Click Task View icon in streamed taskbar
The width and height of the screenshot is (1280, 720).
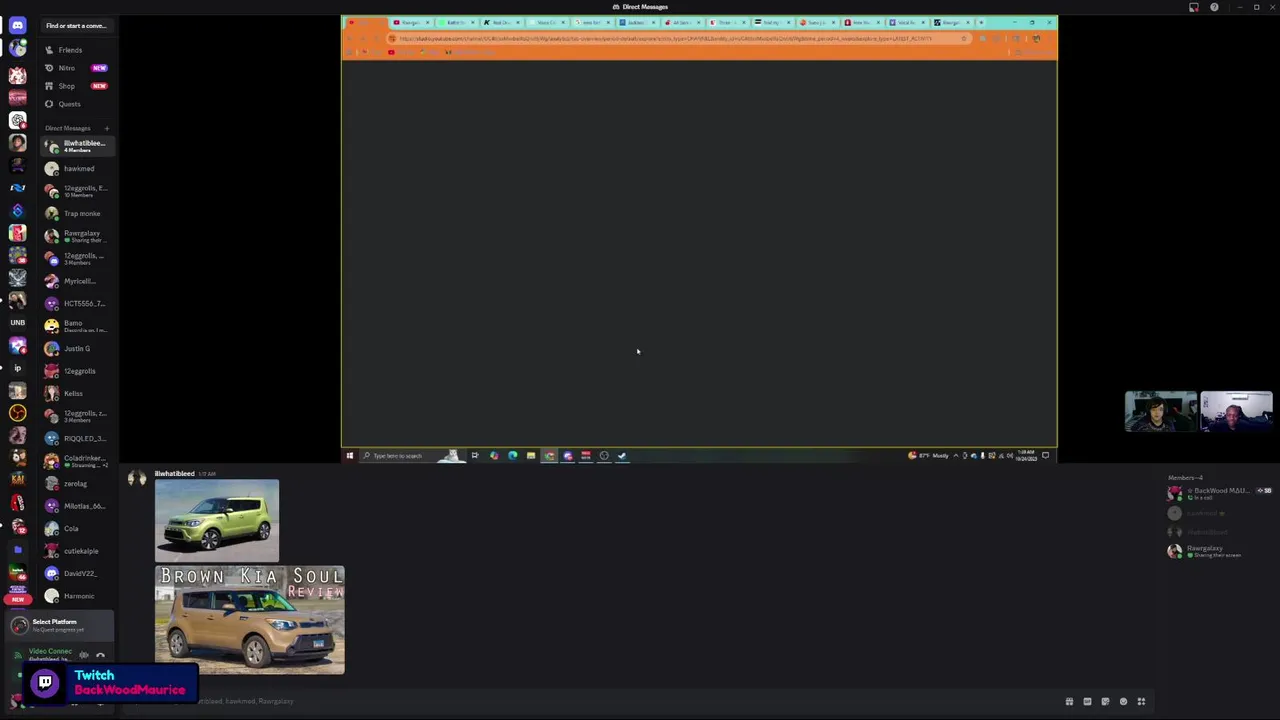click(475, 456)
